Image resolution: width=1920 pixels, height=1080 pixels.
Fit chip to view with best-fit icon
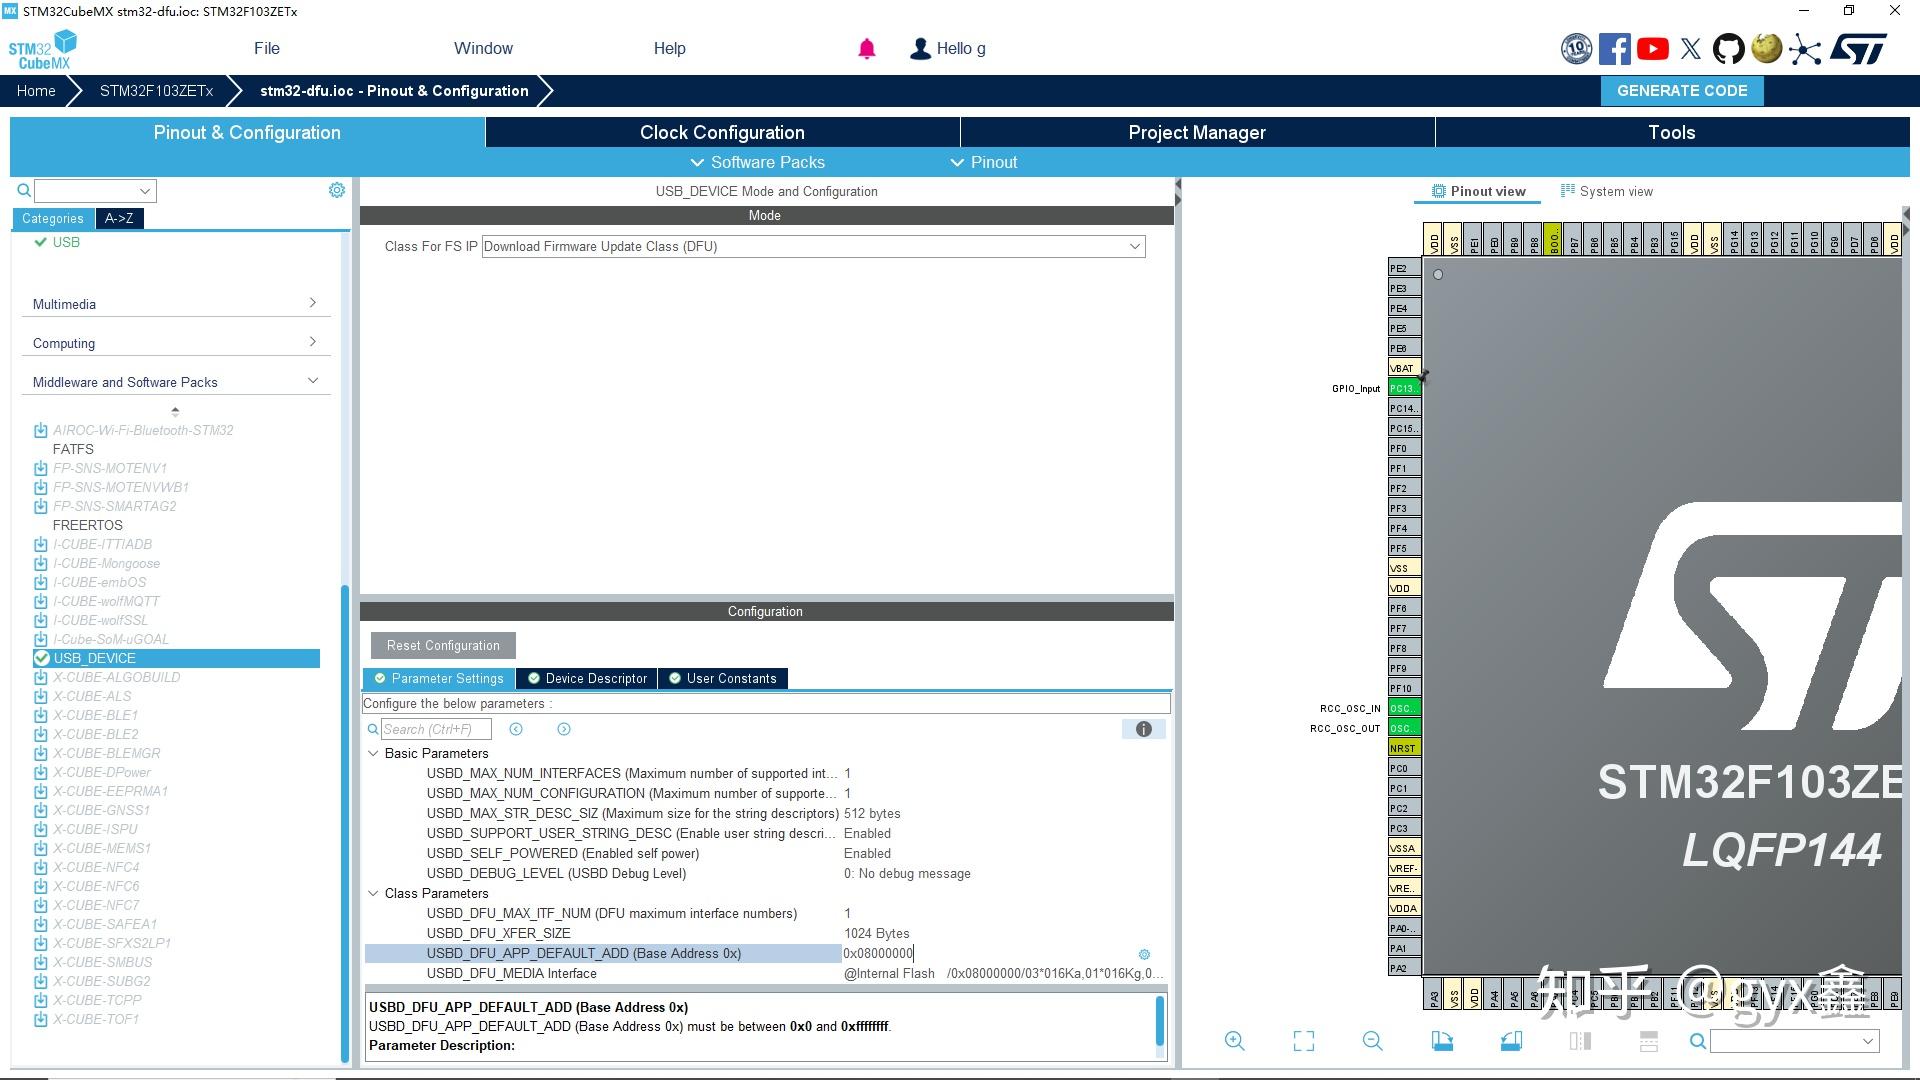coord(1303,1041)
